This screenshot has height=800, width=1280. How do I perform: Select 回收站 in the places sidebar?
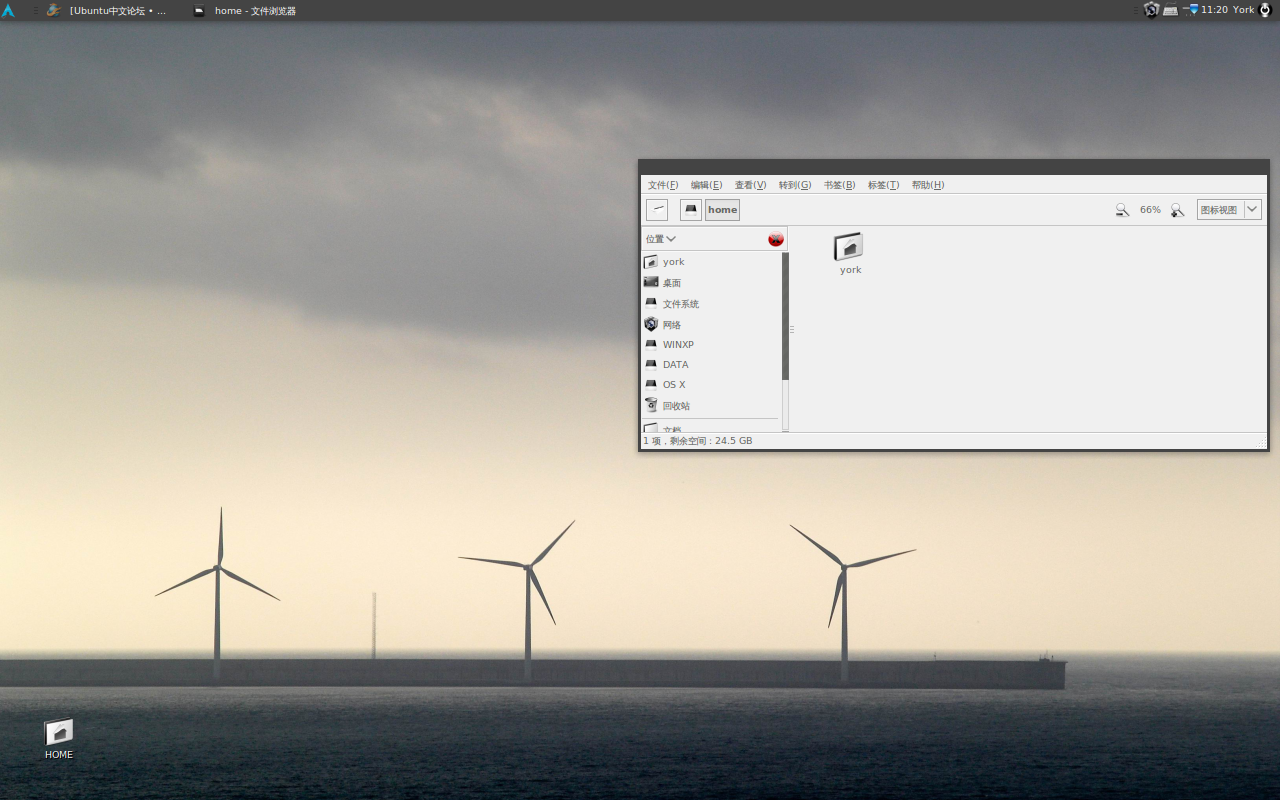[711, 406]
